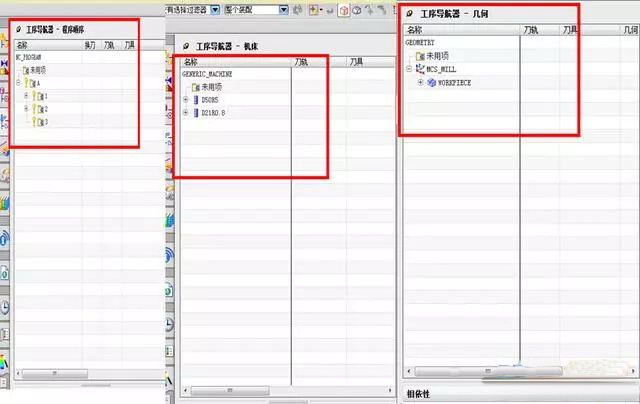Viewport: 640px width, 404px height.
Task: Click the unused items folder in geometry view
Action: coord(420,56)
